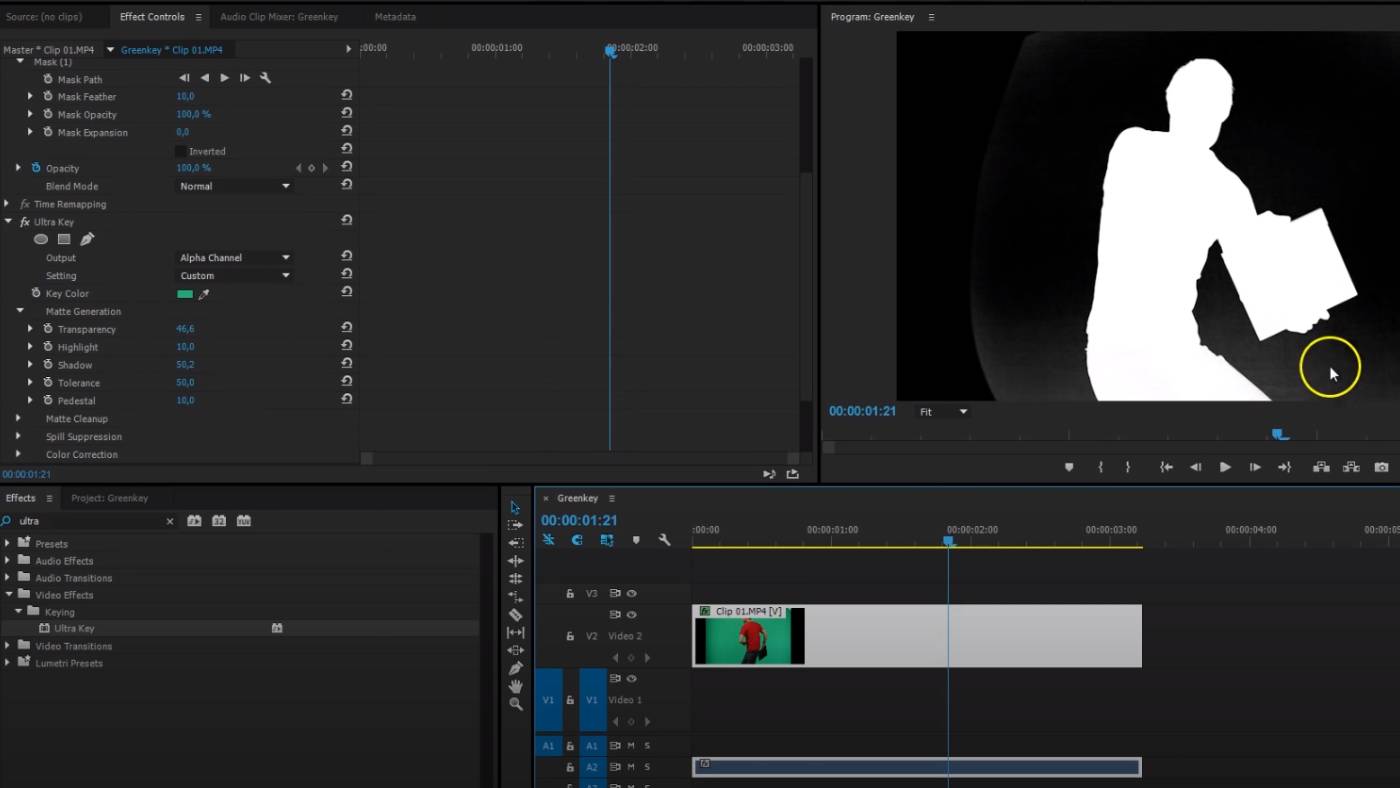Click the Export Frame camera icon

tap(1381, 467)
